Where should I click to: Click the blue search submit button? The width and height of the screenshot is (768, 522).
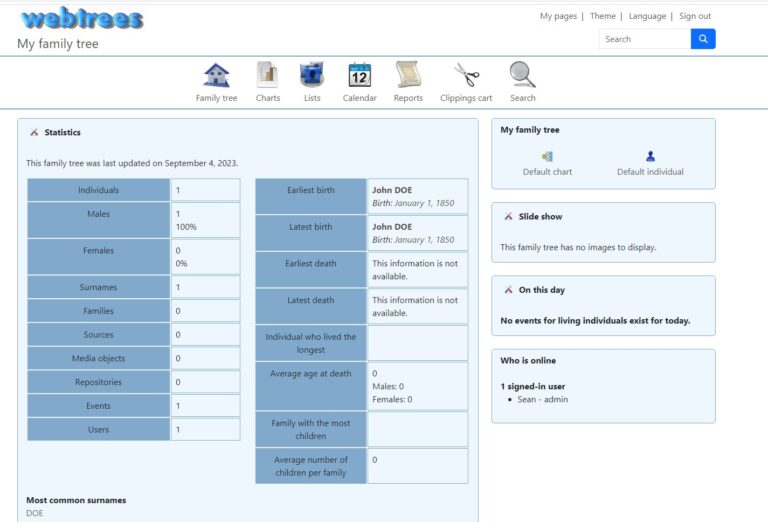pyautogui.click(x=703, y=39)
